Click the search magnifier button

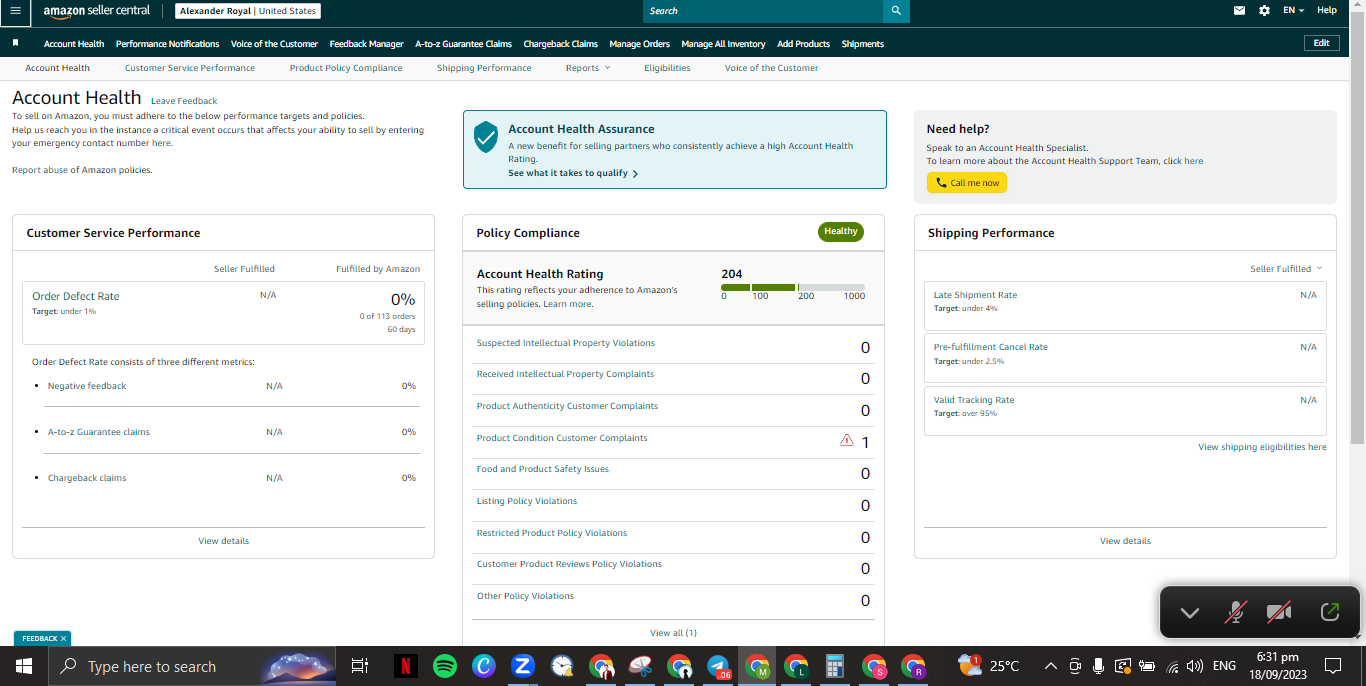[x=896, y=10]
